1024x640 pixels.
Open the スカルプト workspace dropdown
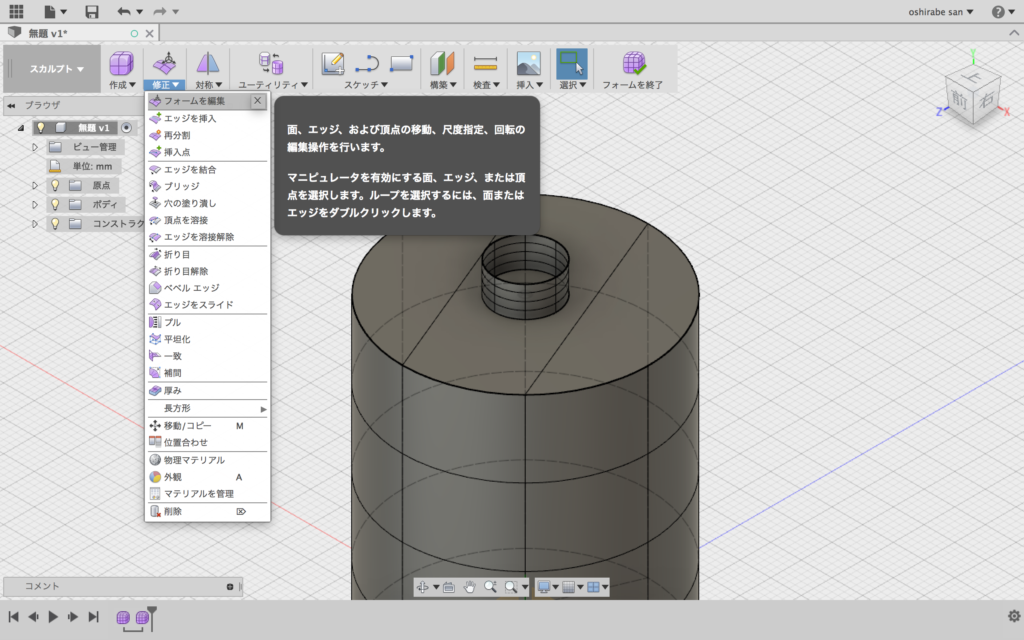point(56,69)
